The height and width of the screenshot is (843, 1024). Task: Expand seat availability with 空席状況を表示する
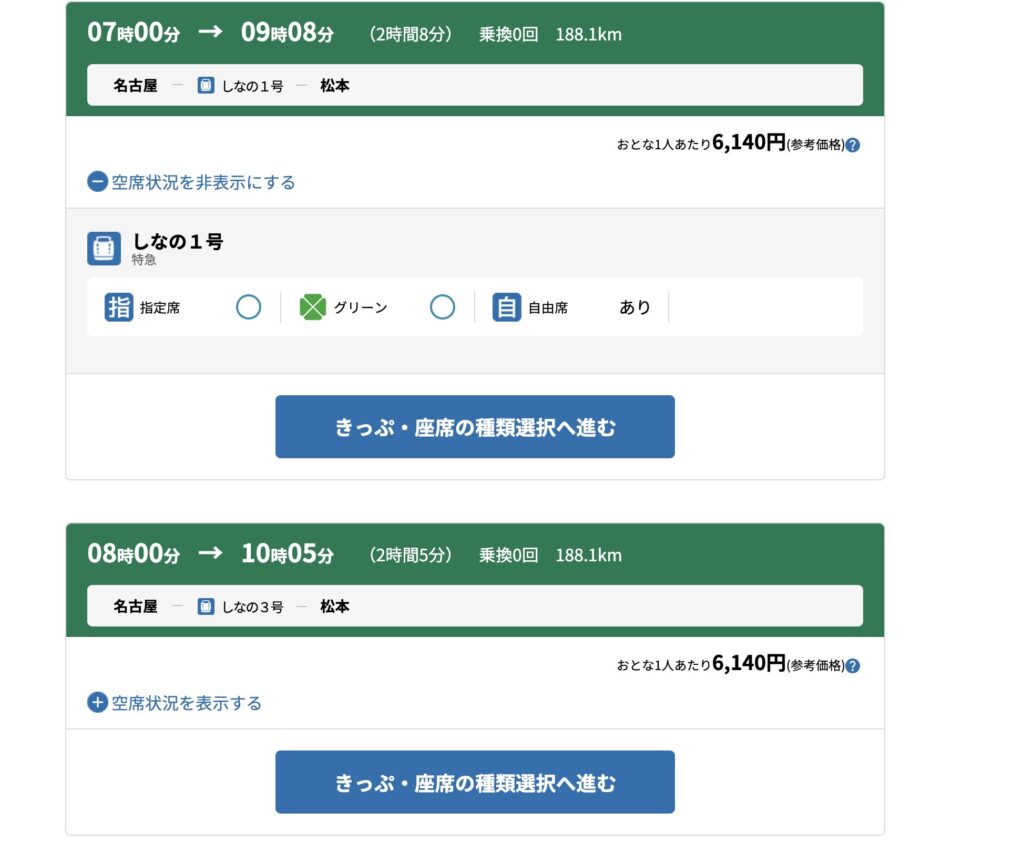click(x=186, y=704)
